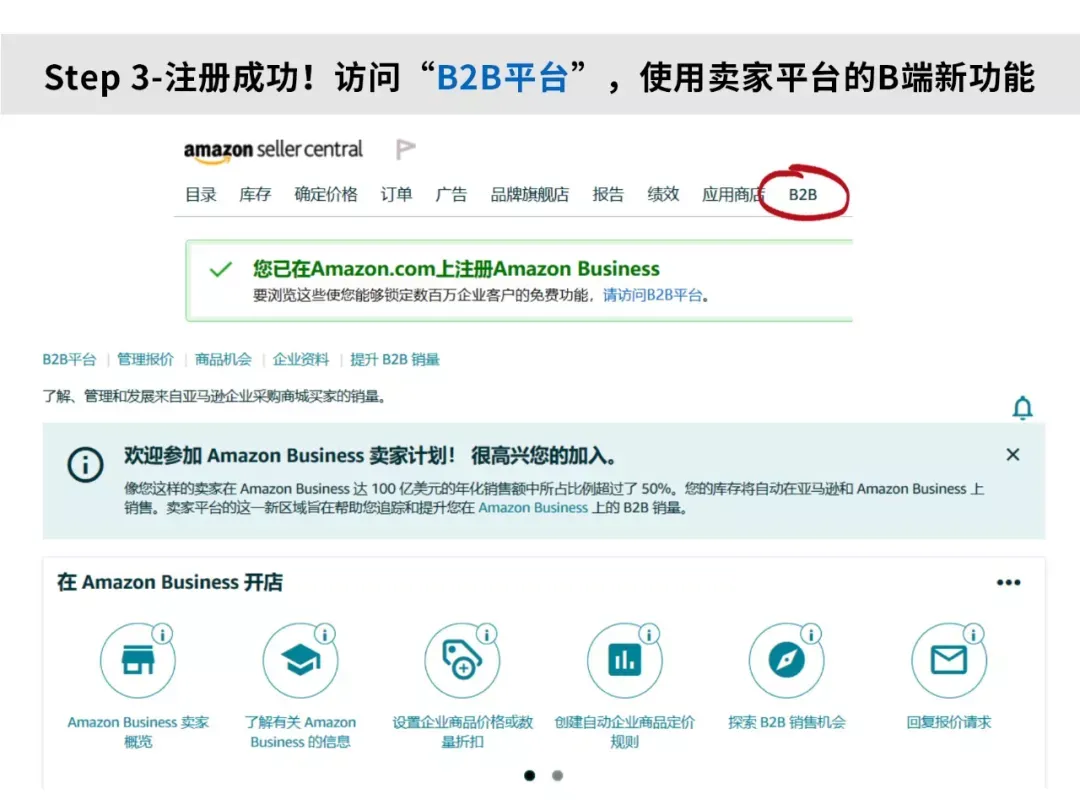Screen dimensions: 1080x810
Task: Click the info icon in the welcome banner
Action: (85, 465)
